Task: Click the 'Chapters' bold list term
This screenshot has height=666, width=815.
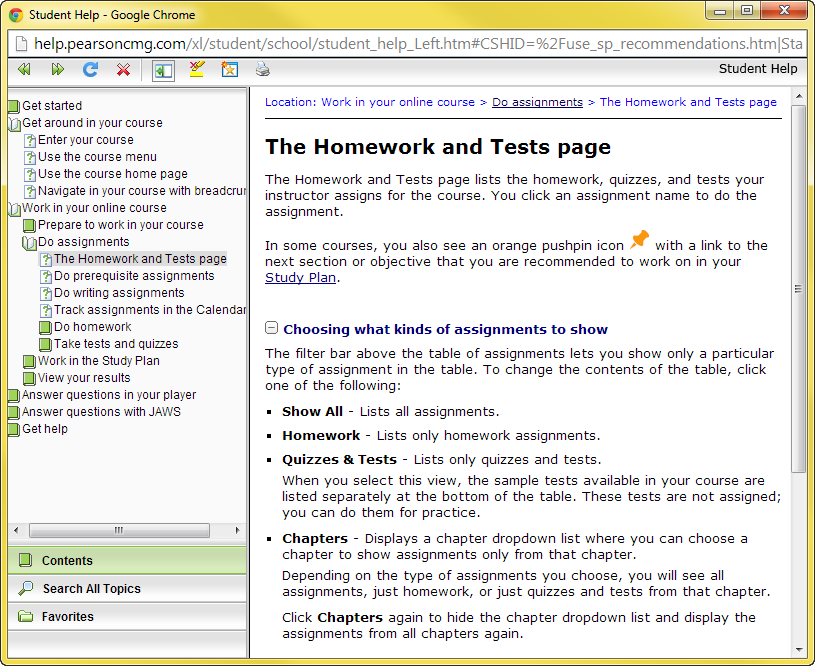Action: 315,539
